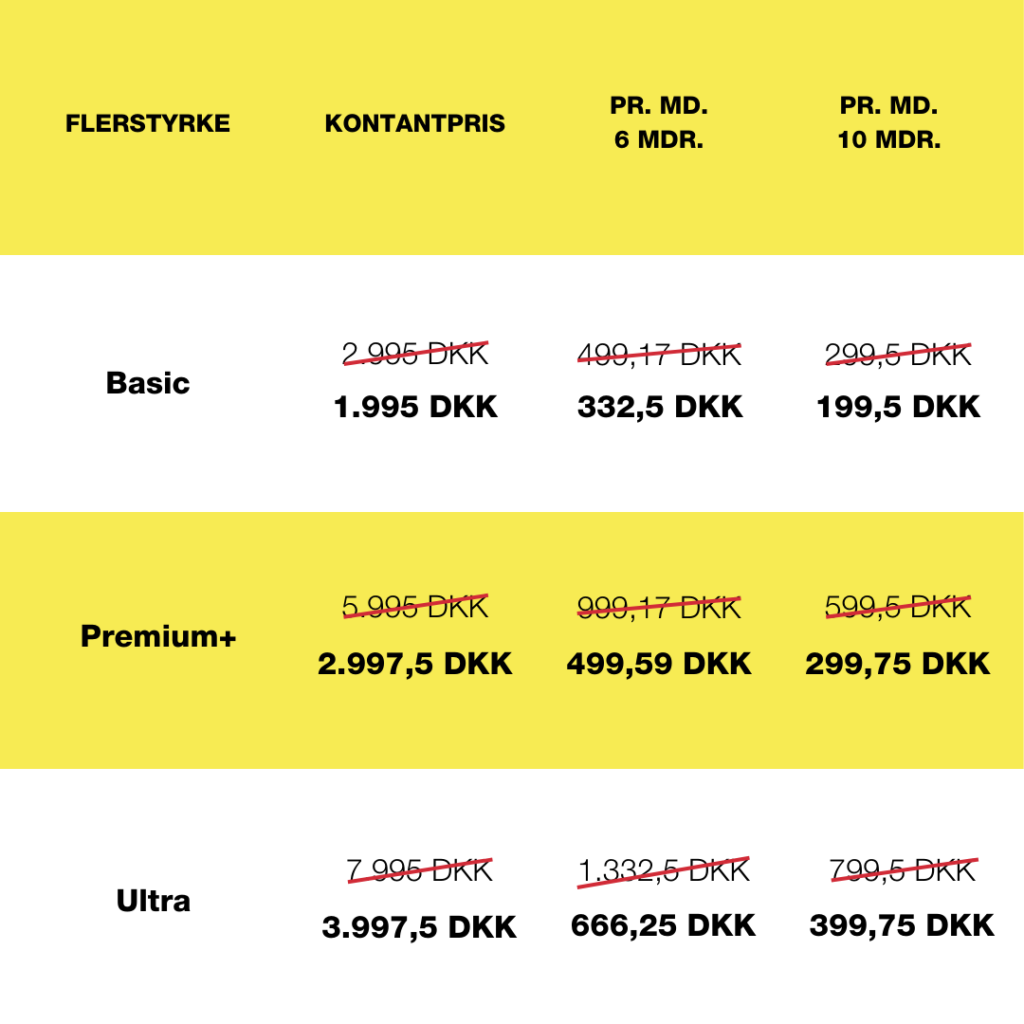Select the 2.997,5 DKK Premium+ price
Image resolution: width=1024 pixels, height=1024 pixels.
coord(415,664)
